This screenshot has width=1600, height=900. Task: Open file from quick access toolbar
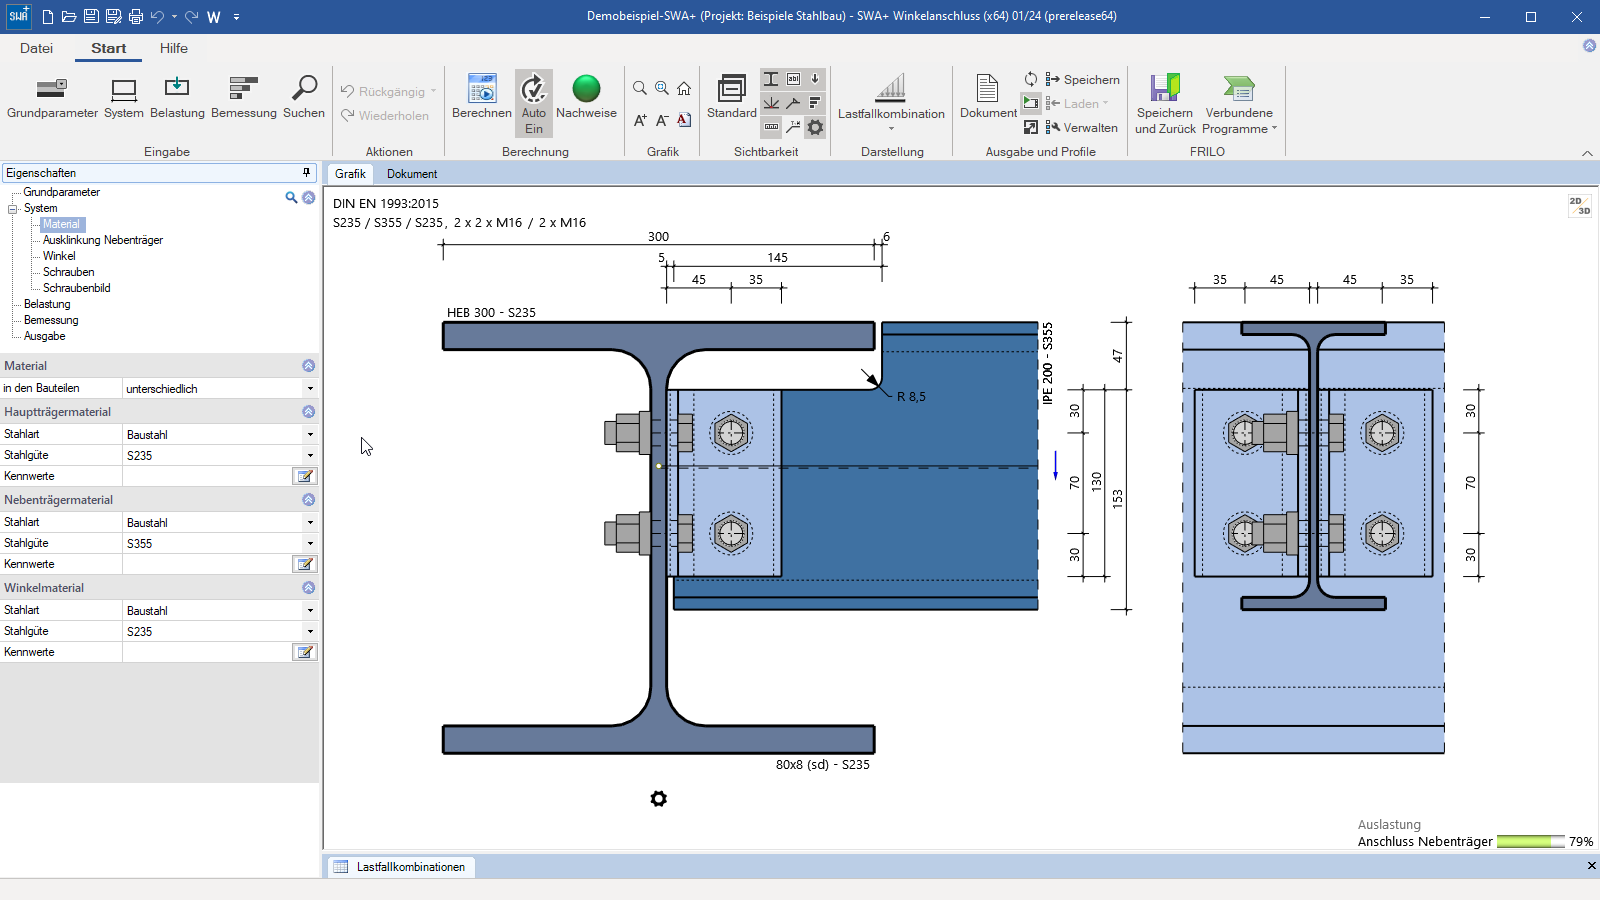69,17
